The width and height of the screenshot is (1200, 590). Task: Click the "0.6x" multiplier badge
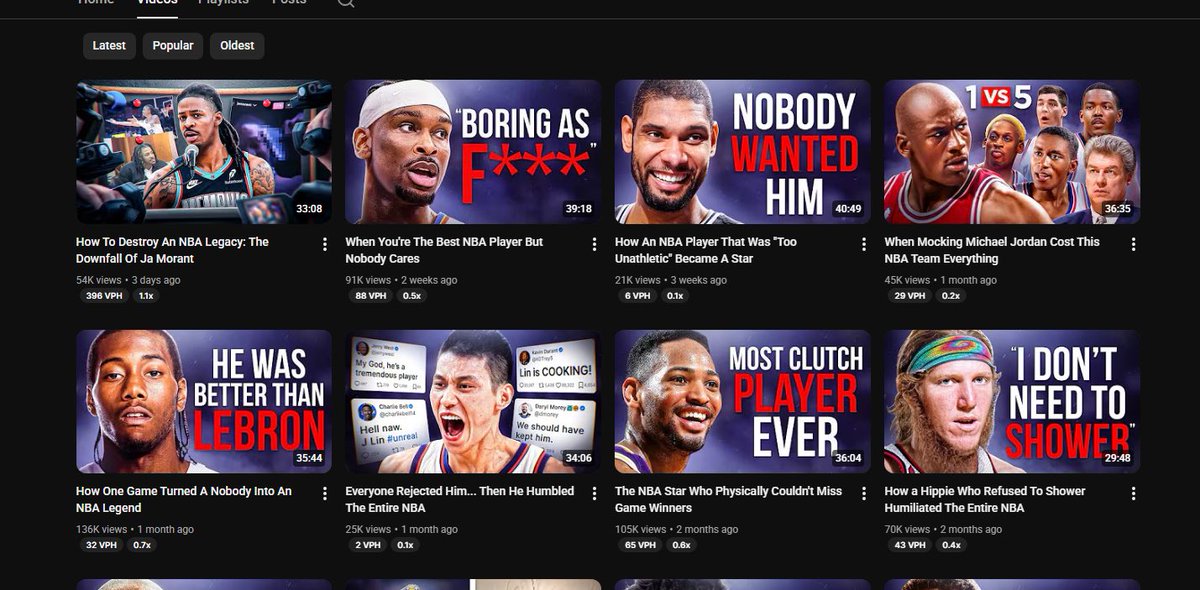[x=681, y=545]
